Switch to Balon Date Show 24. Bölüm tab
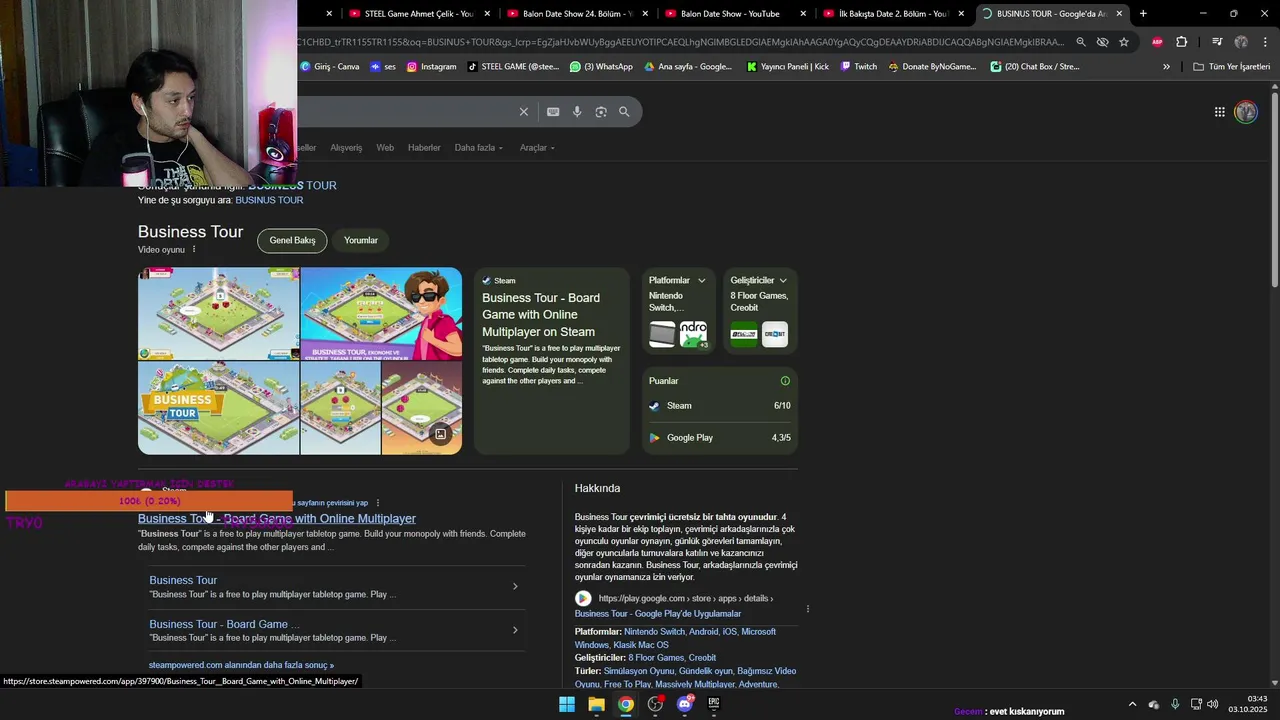The width and height of the screenshot is (1280, 720). click(577, 14)
